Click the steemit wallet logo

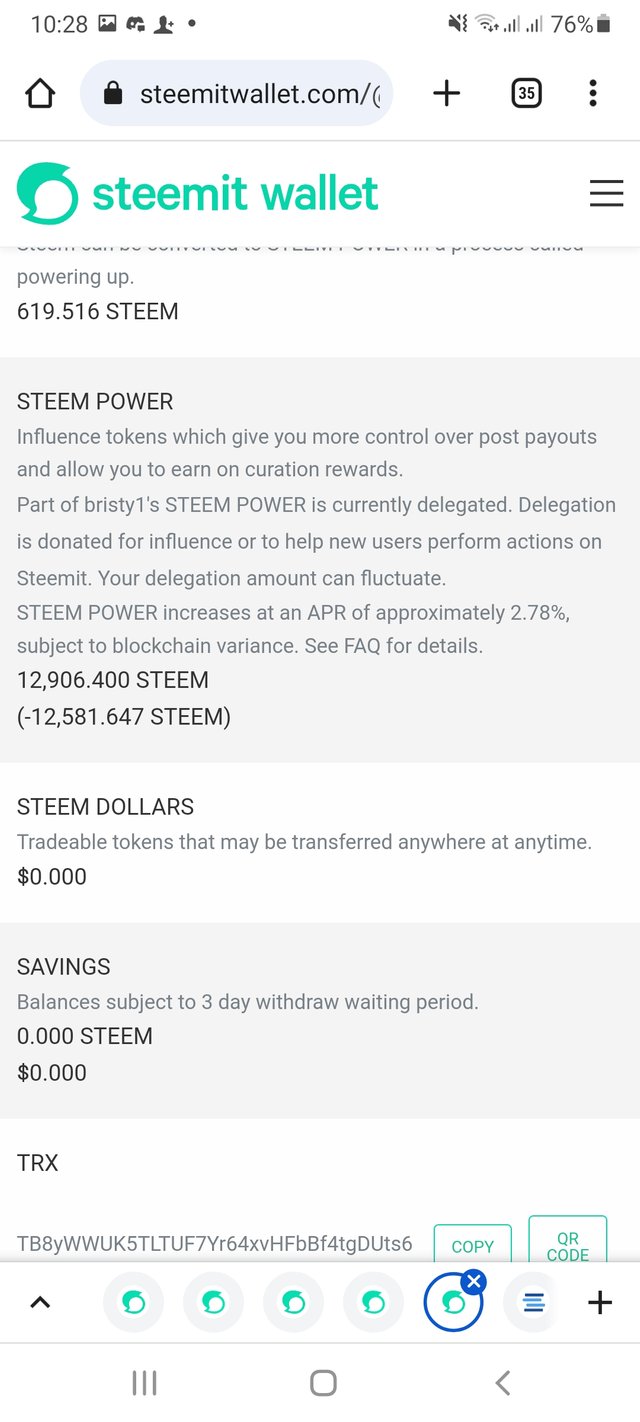(198, 193)
